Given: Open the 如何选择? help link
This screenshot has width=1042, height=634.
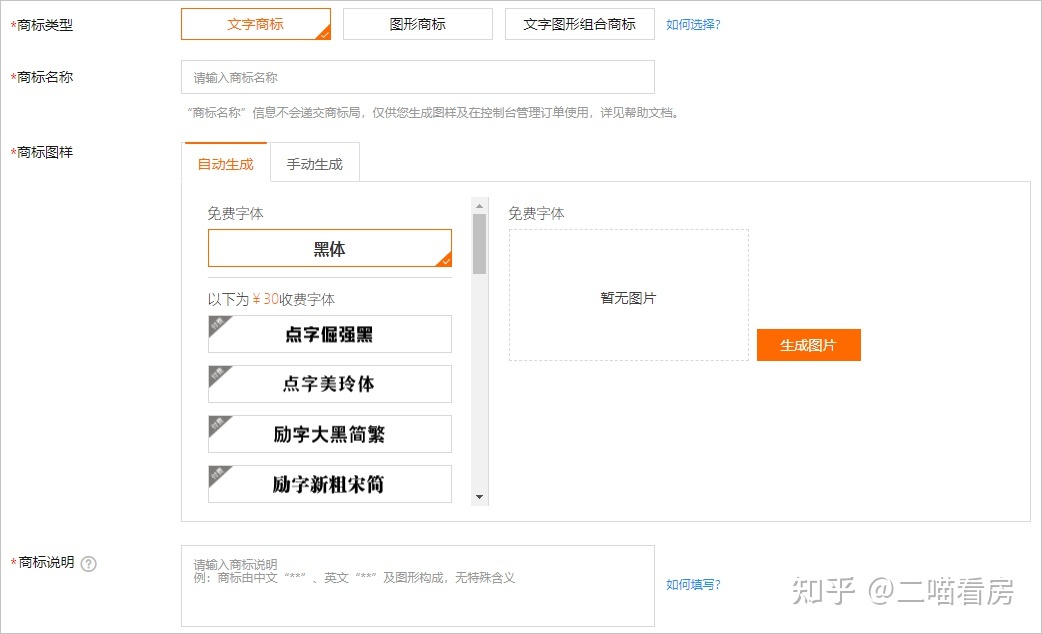Looking at the screenshot, I should click(693, 24).
